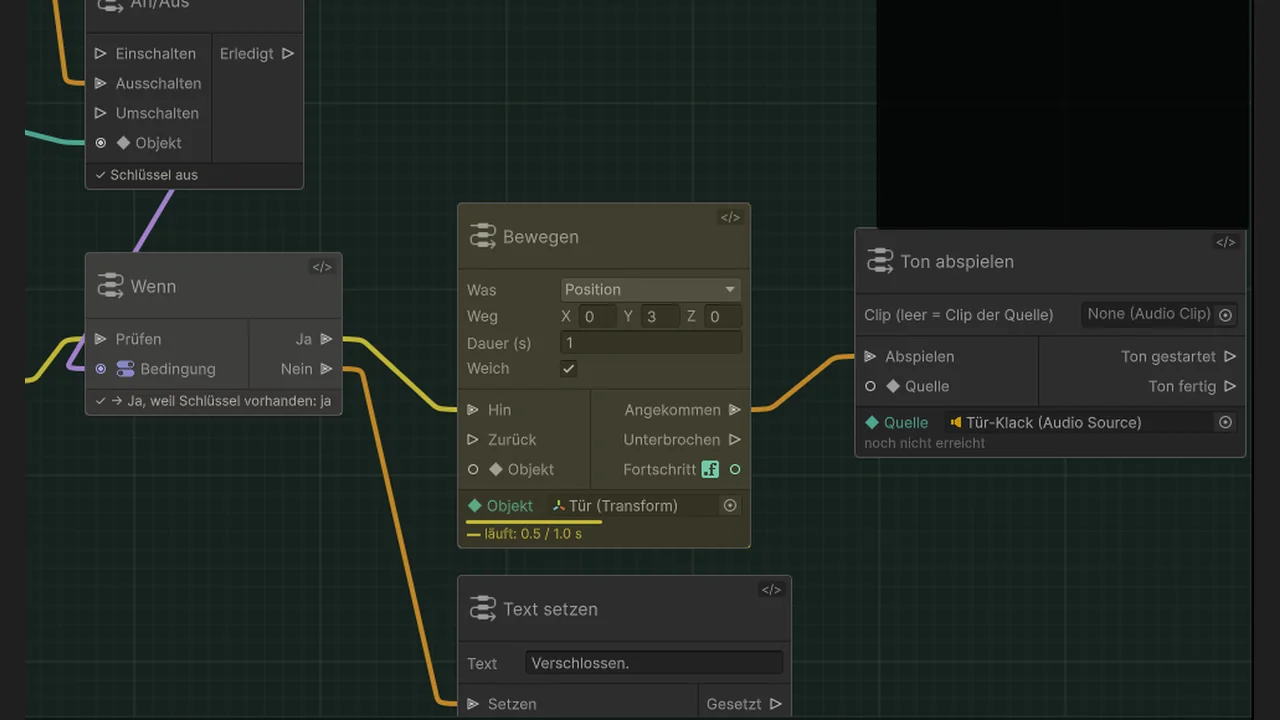Click the Weg X value field

click(597, 317)
